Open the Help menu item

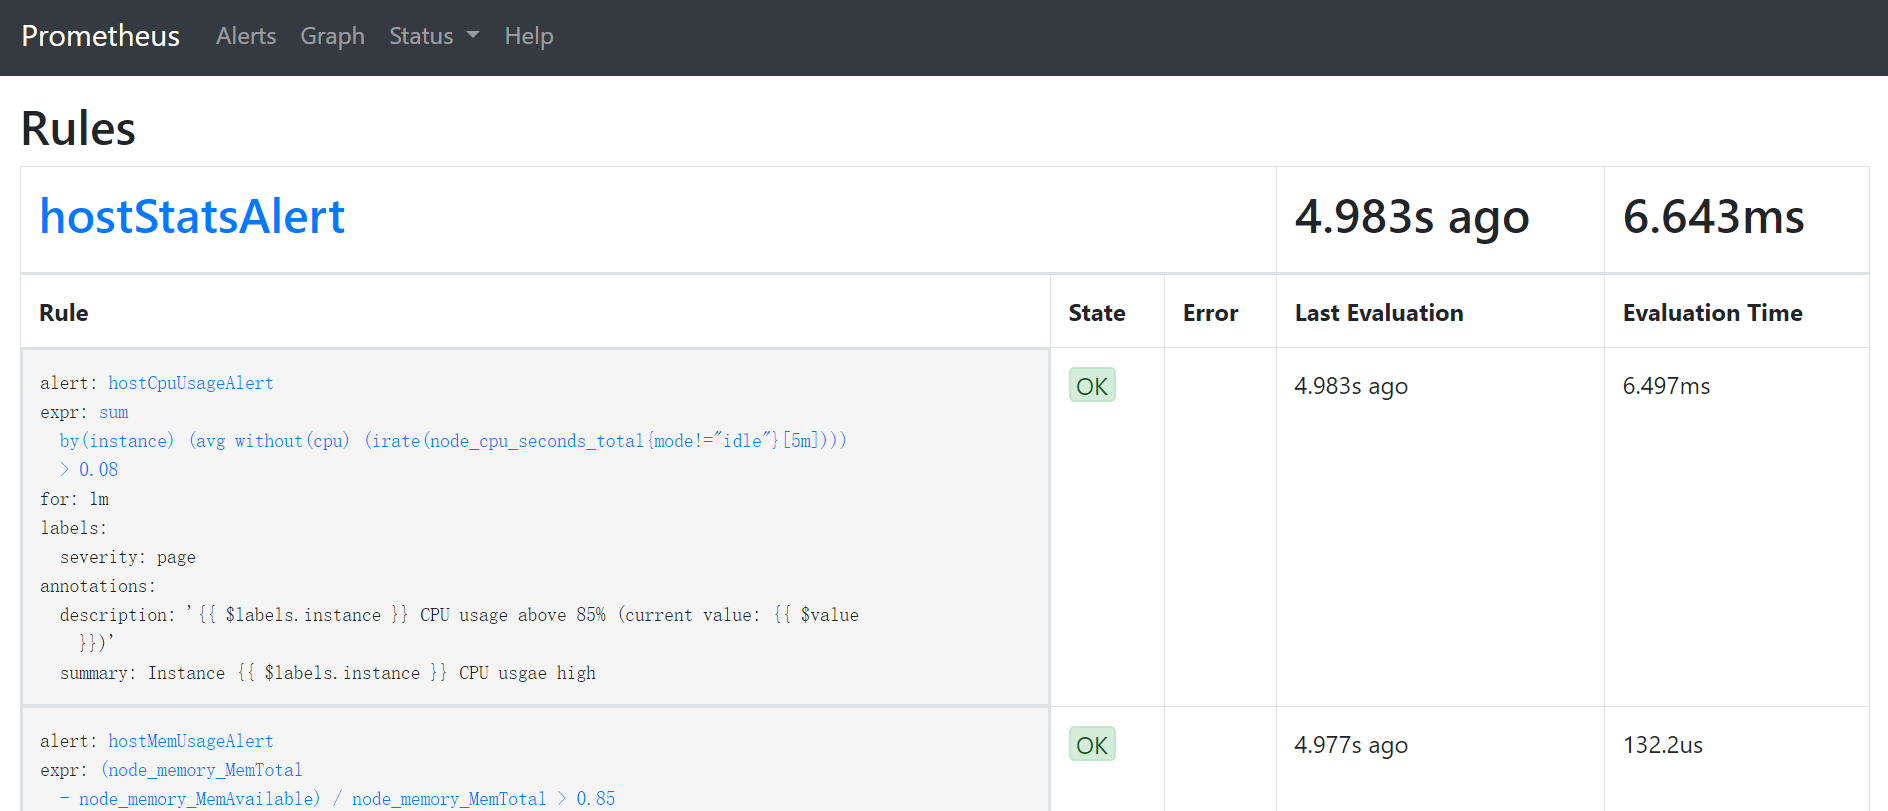point(528,36)
